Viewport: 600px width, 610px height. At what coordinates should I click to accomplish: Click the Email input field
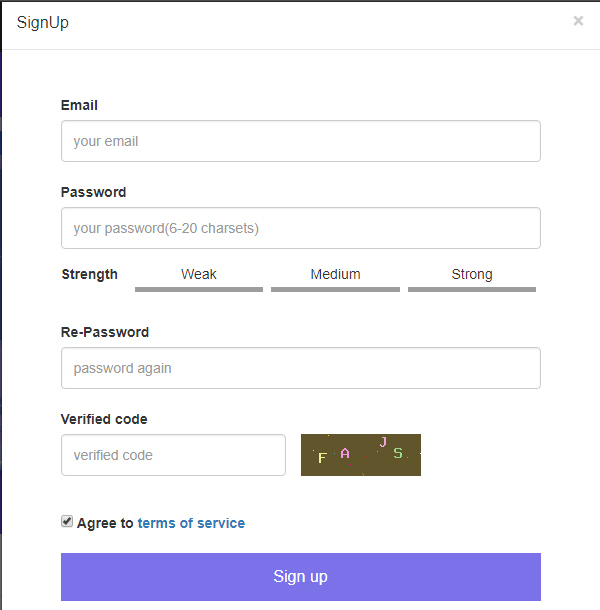(300, 141)
